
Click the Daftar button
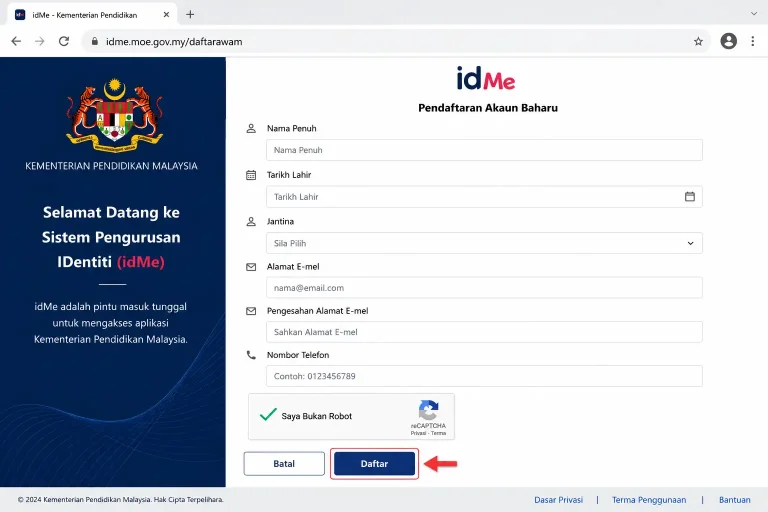374,463
